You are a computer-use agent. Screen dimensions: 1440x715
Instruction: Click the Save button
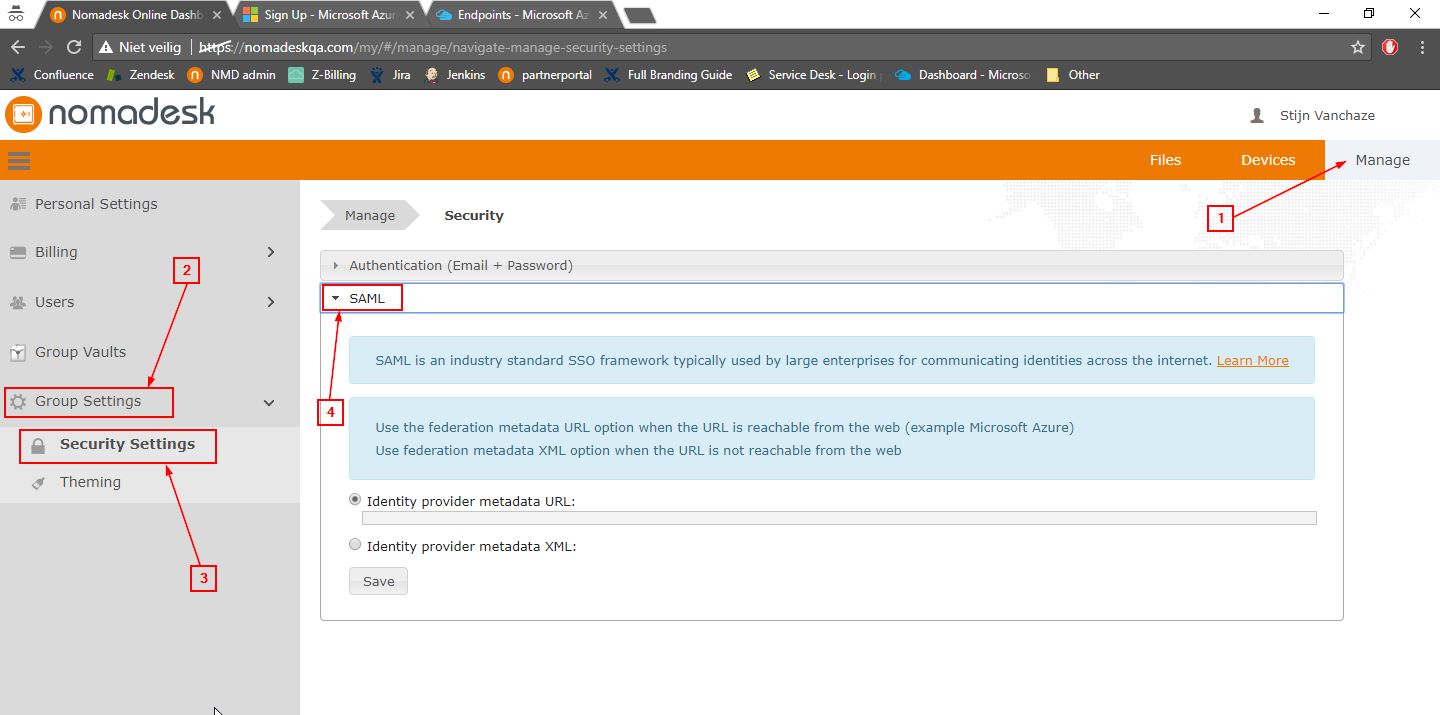pyautogui.click(x=378, y=581)
